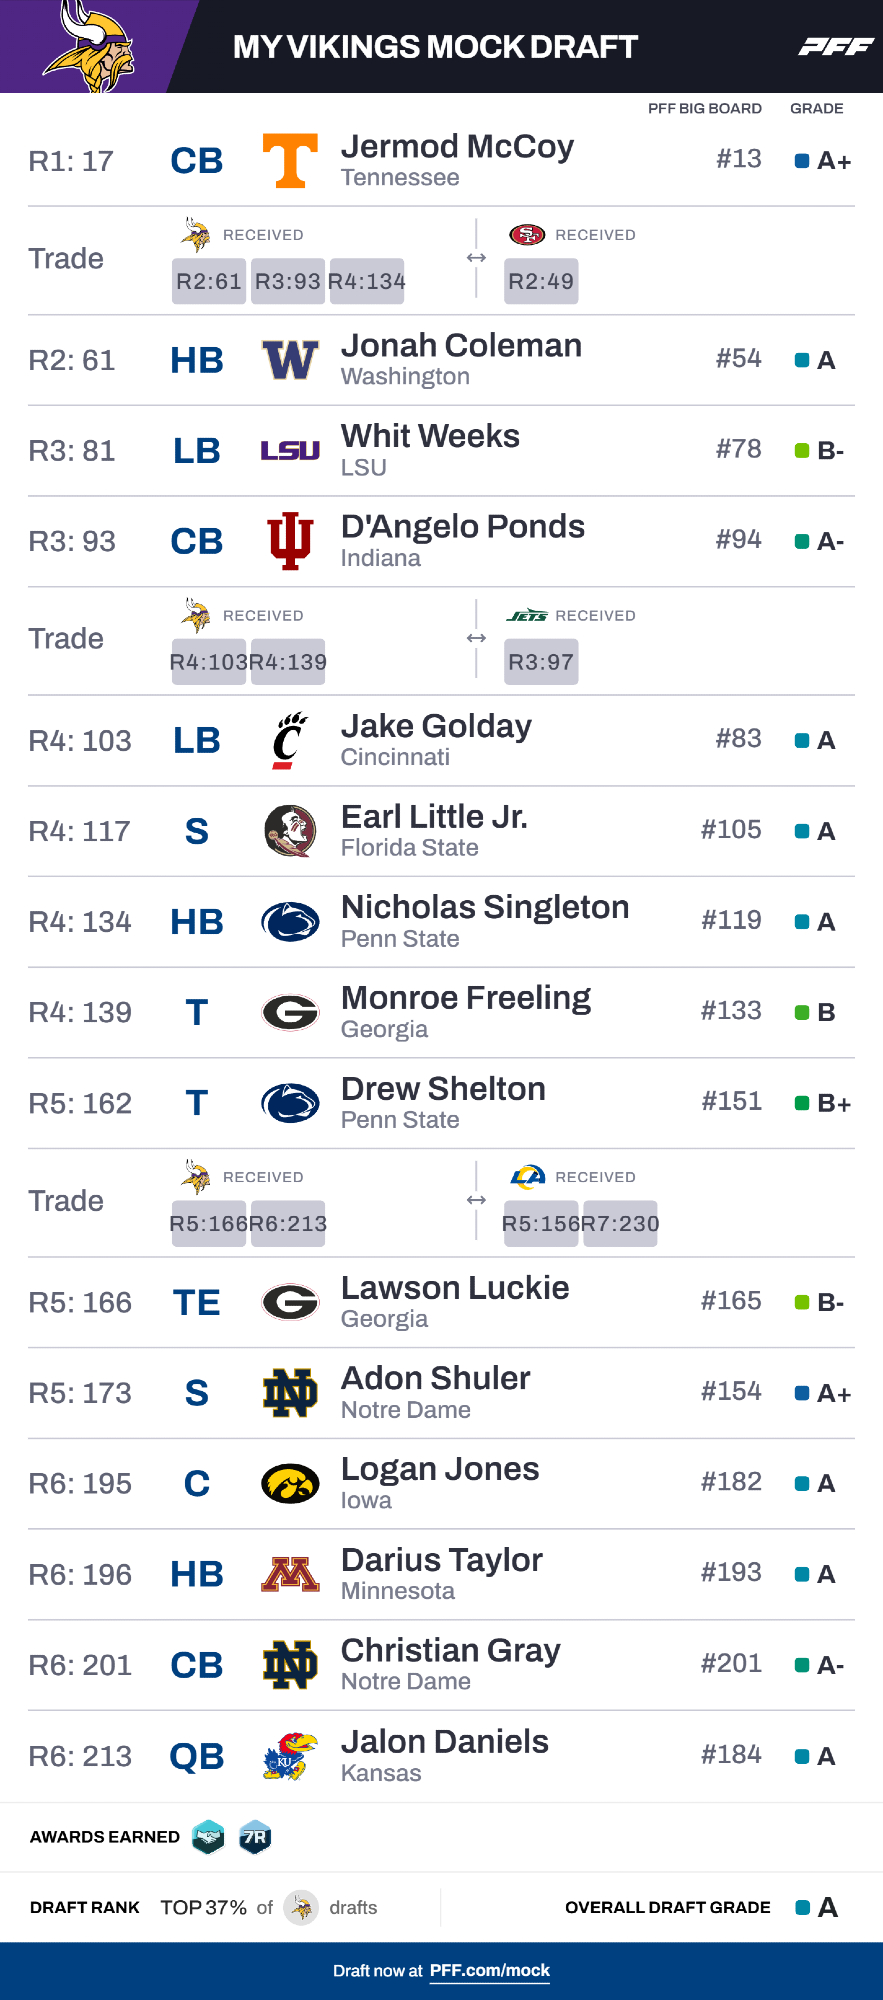Click the 49ers logo in trade row
883x2000 pixels.
tap(527, 235)
